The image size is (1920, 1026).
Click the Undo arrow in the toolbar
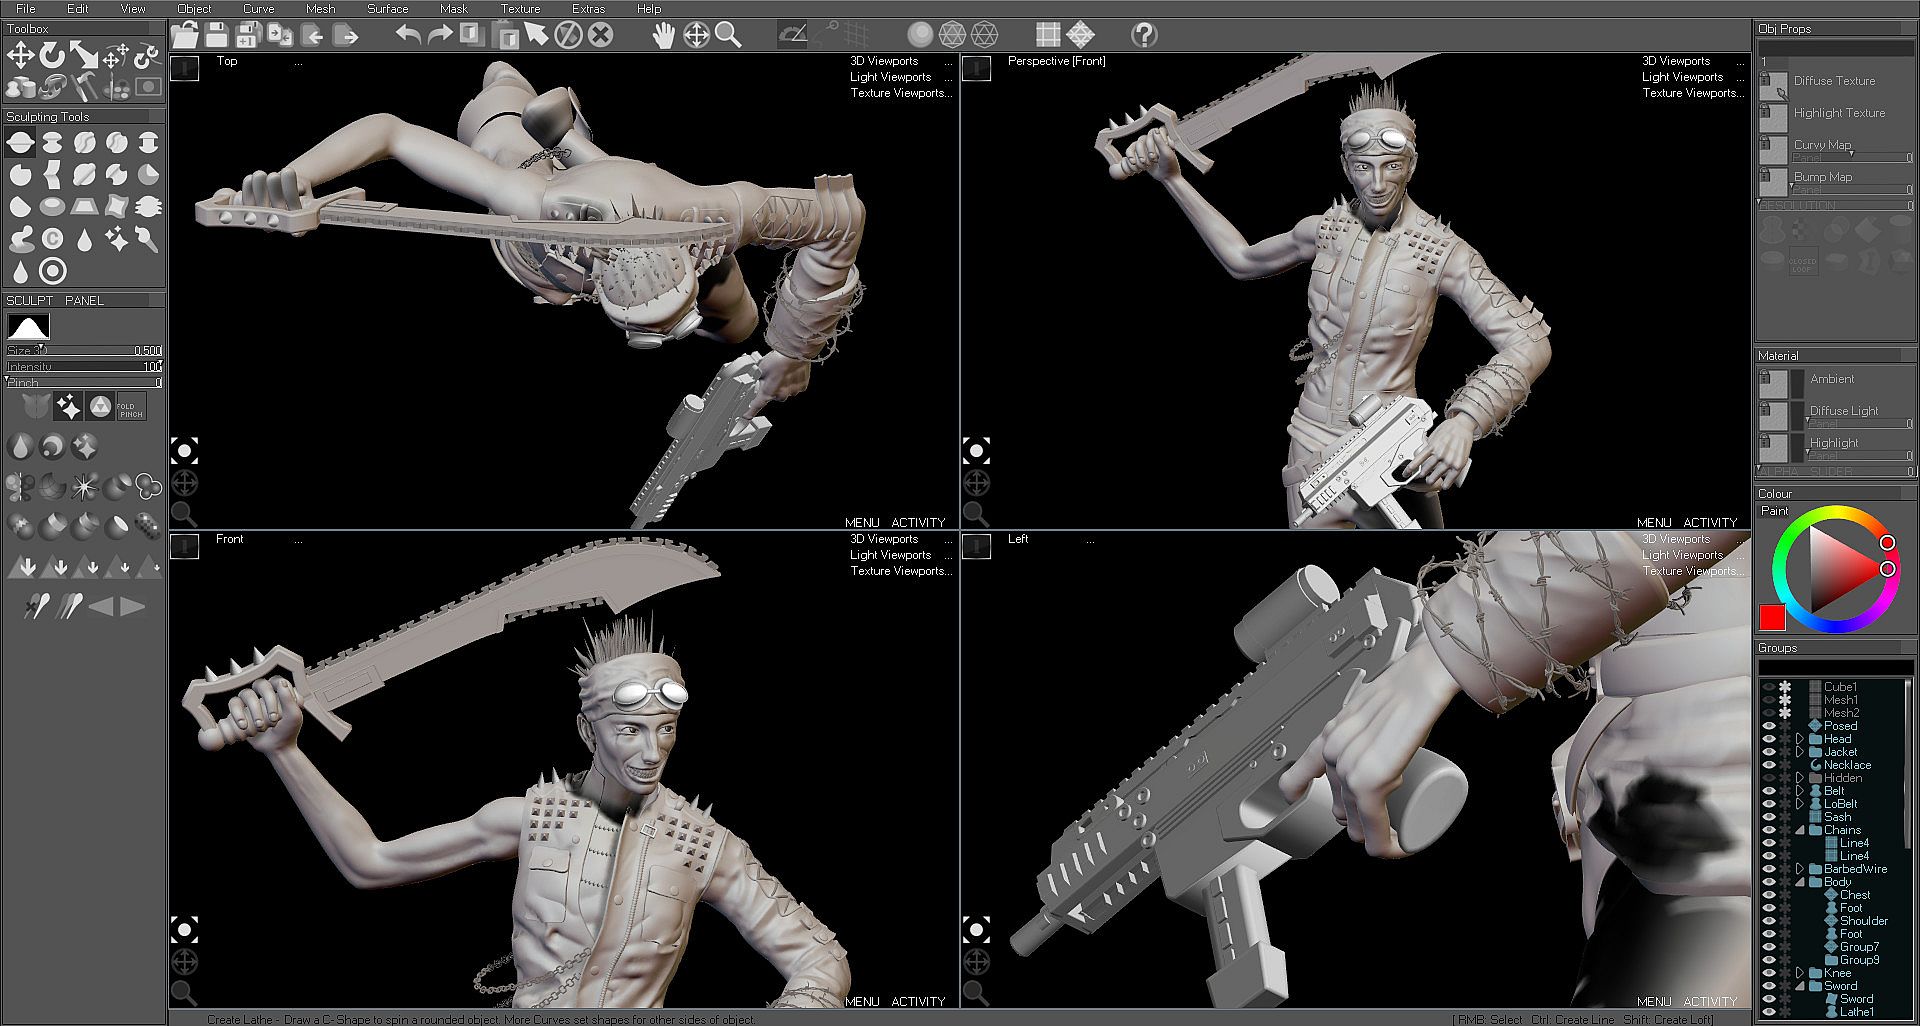(x=408, y=36)
